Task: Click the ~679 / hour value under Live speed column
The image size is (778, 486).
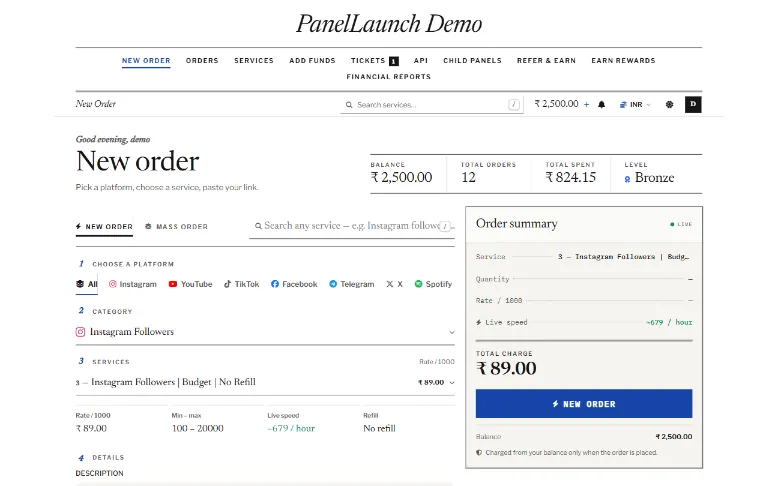Action: [x=291, y=428]
